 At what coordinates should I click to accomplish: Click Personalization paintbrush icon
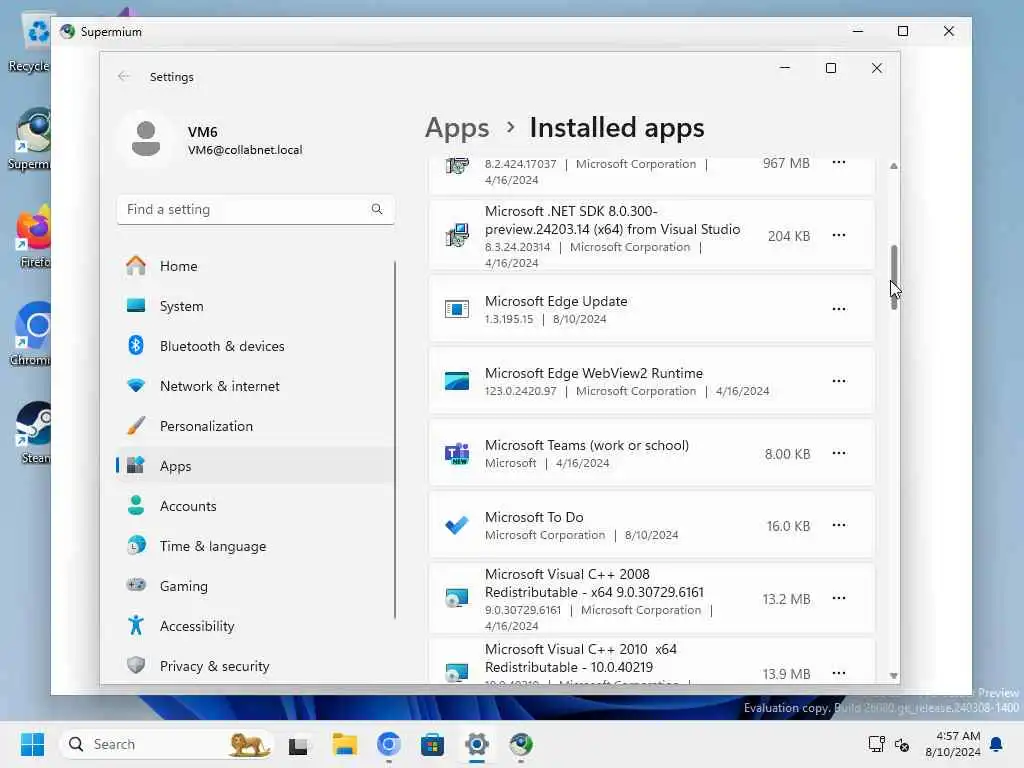136,426
